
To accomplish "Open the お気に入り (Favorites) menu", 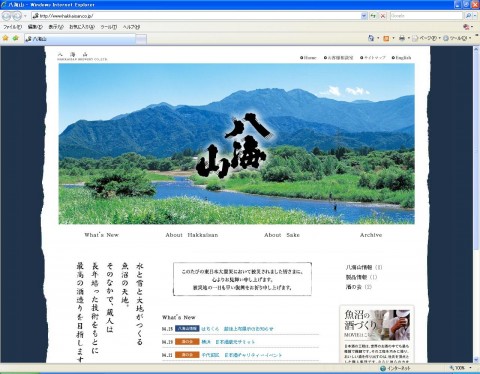I will click(82, 27).
